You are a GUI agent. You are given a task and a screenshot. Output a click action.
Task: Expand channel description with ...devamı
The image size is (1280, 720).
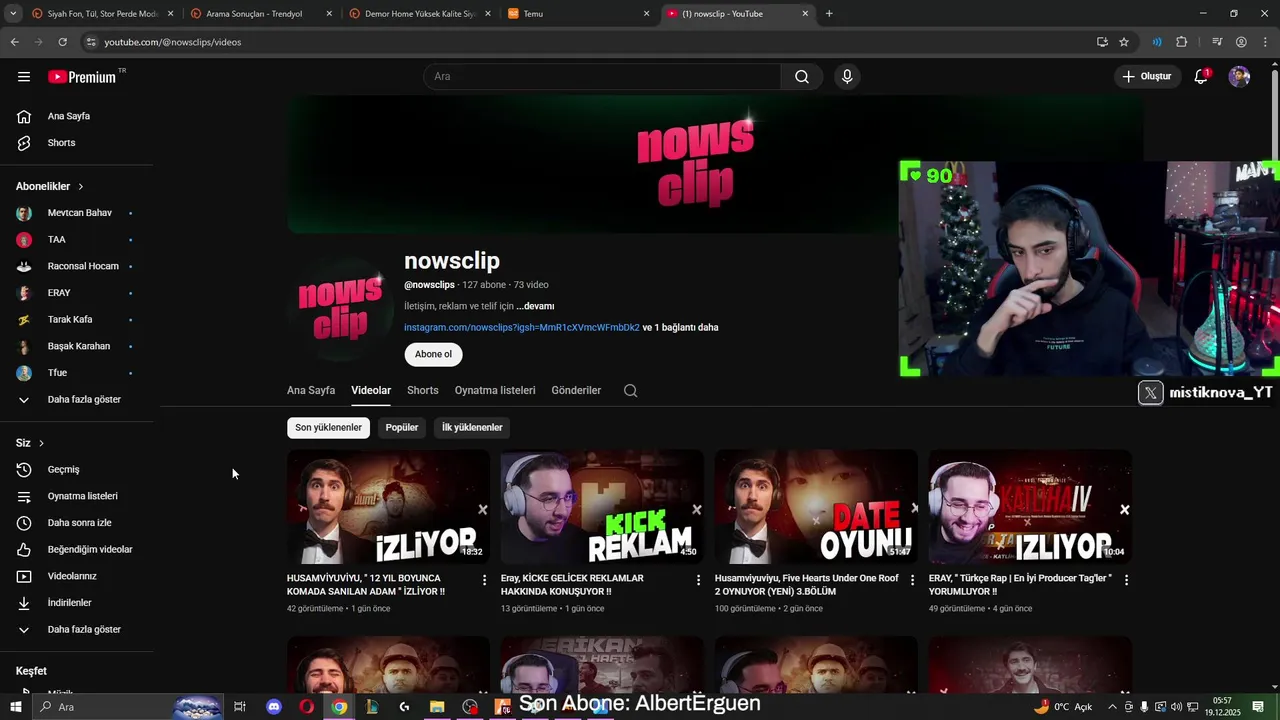point(535,306)
